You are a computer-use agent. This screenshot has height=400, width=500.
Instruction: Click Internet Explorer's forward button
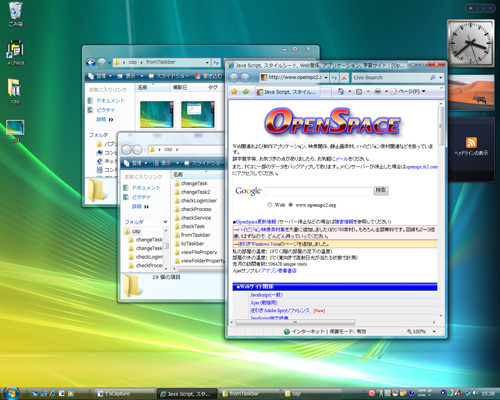(x=245, y=78)
